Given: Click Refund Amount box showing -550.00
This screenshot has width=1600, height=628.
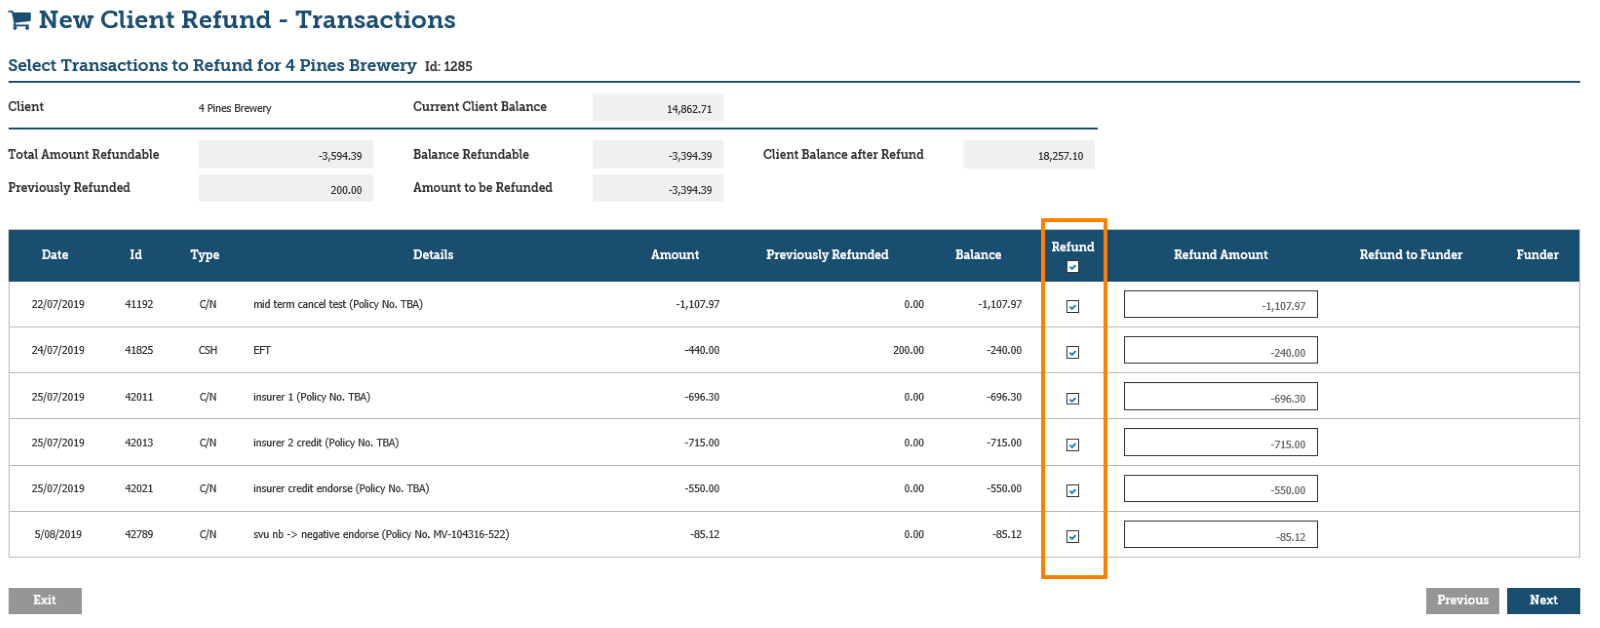Looking at the screenshot, I should pyautogui.click(x=1220, y=489).
